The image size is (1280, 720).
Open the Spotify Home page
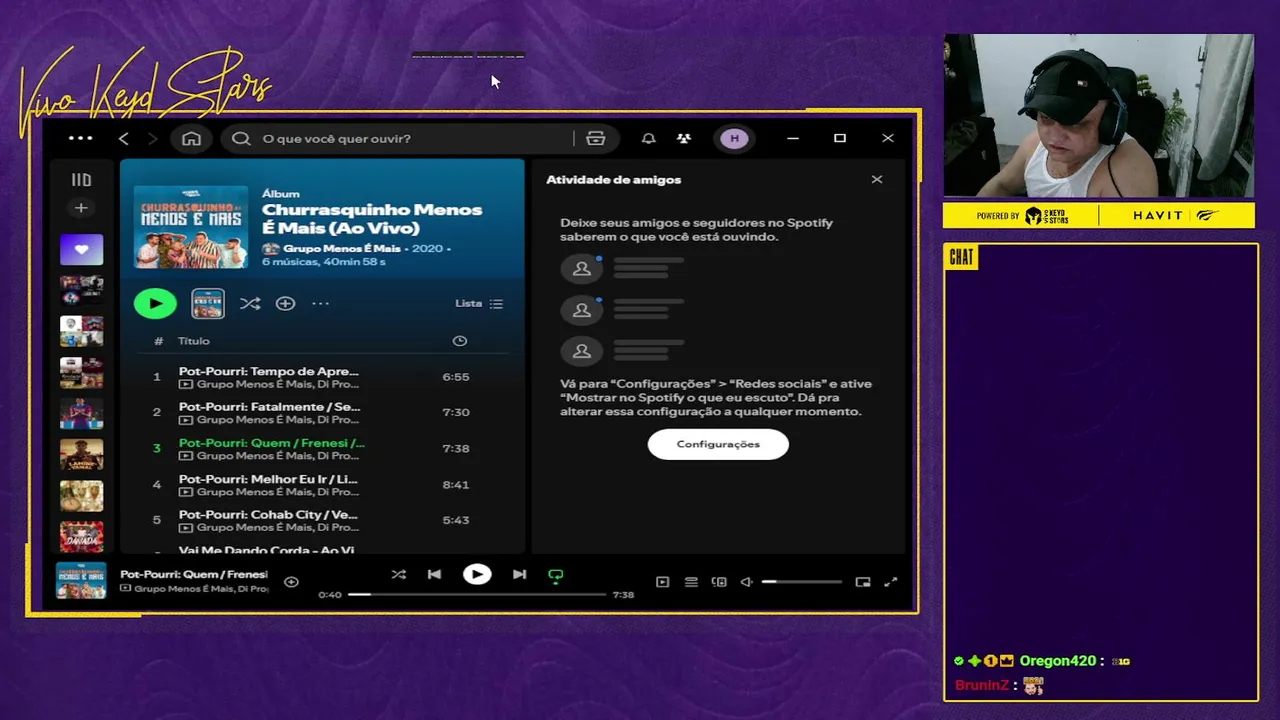(191, 138)
